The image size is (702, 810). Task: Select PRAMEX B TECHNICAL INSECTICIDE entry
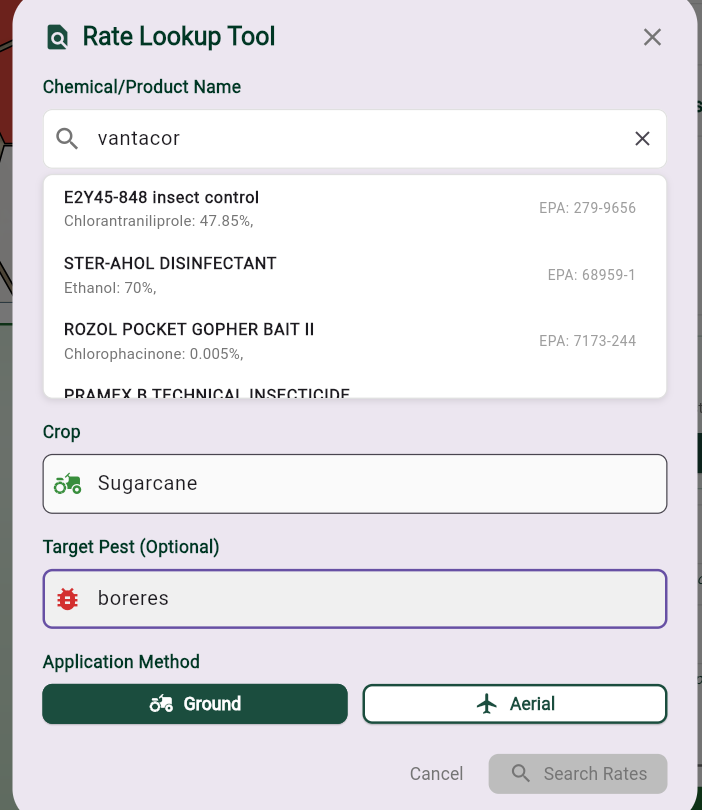pos(300,393)
